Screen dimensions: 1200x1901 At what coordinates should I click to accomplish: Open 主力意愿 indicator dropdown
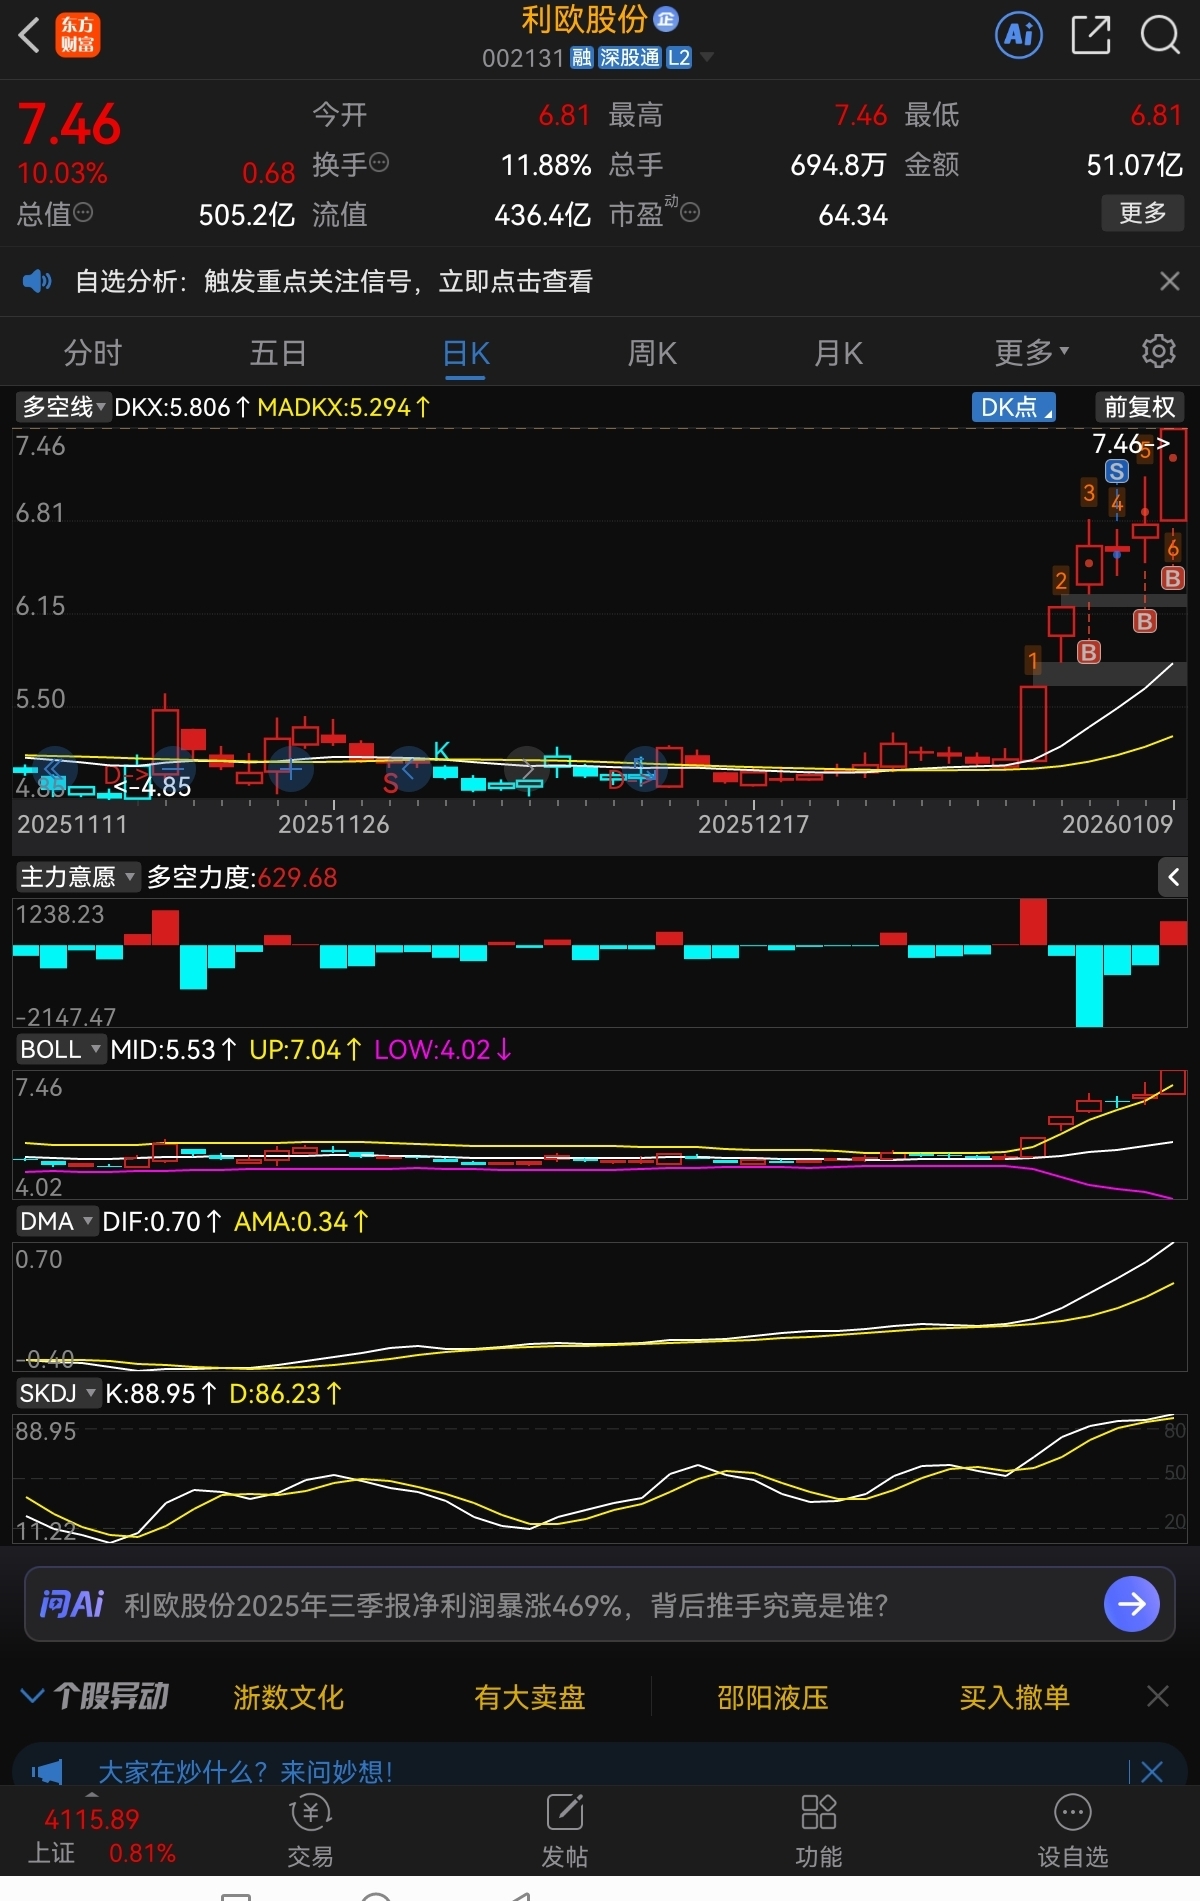tap(77, 877)
